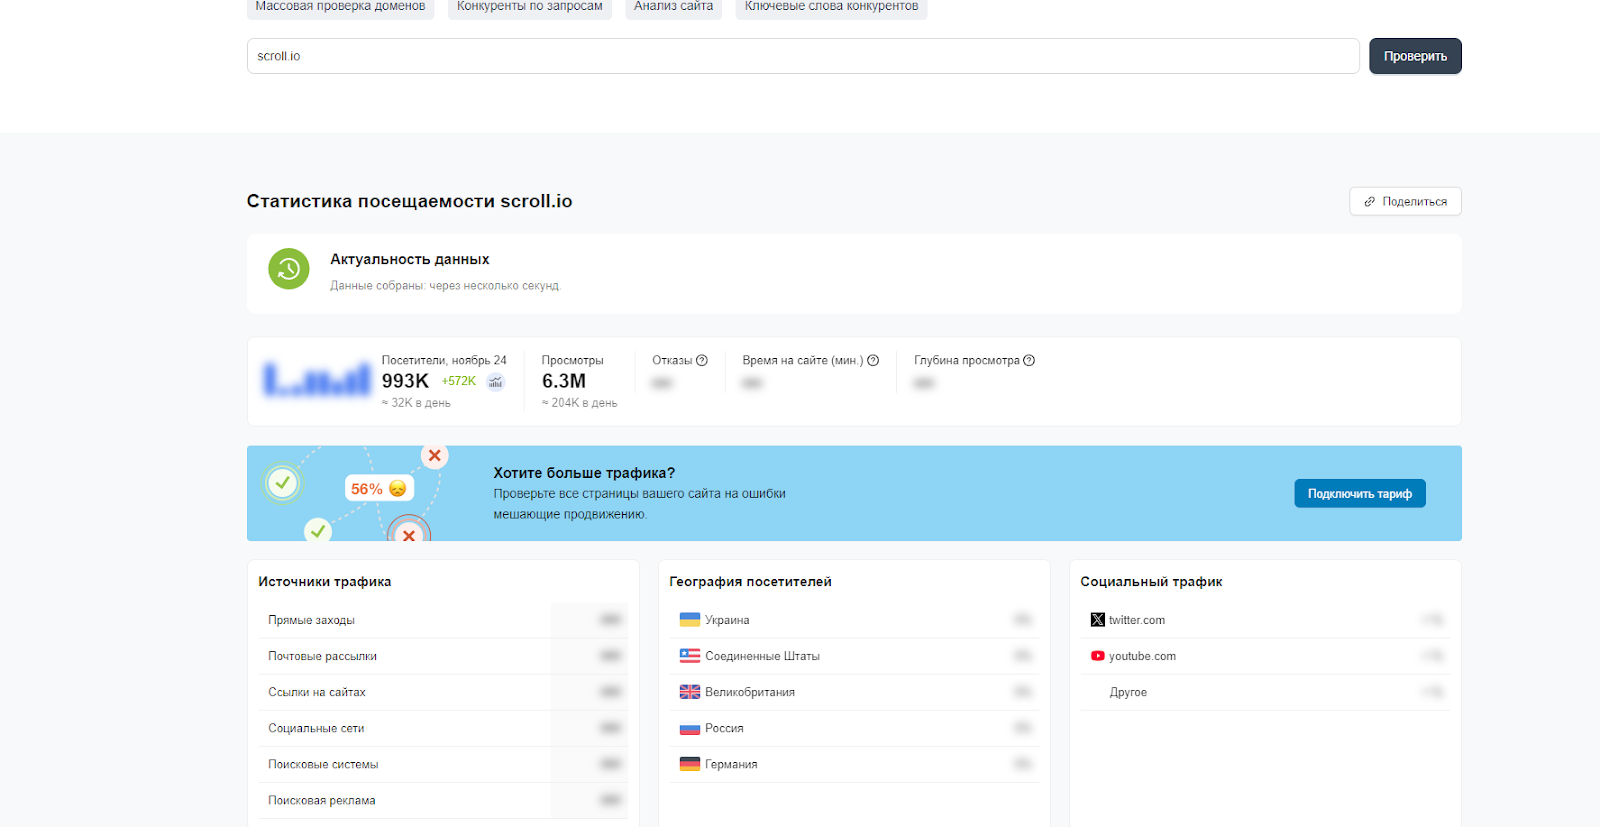Image resolution: width=1600 pixels, height=827 pixels.
Task: Click the Германия country name
Action: (731, 764)
